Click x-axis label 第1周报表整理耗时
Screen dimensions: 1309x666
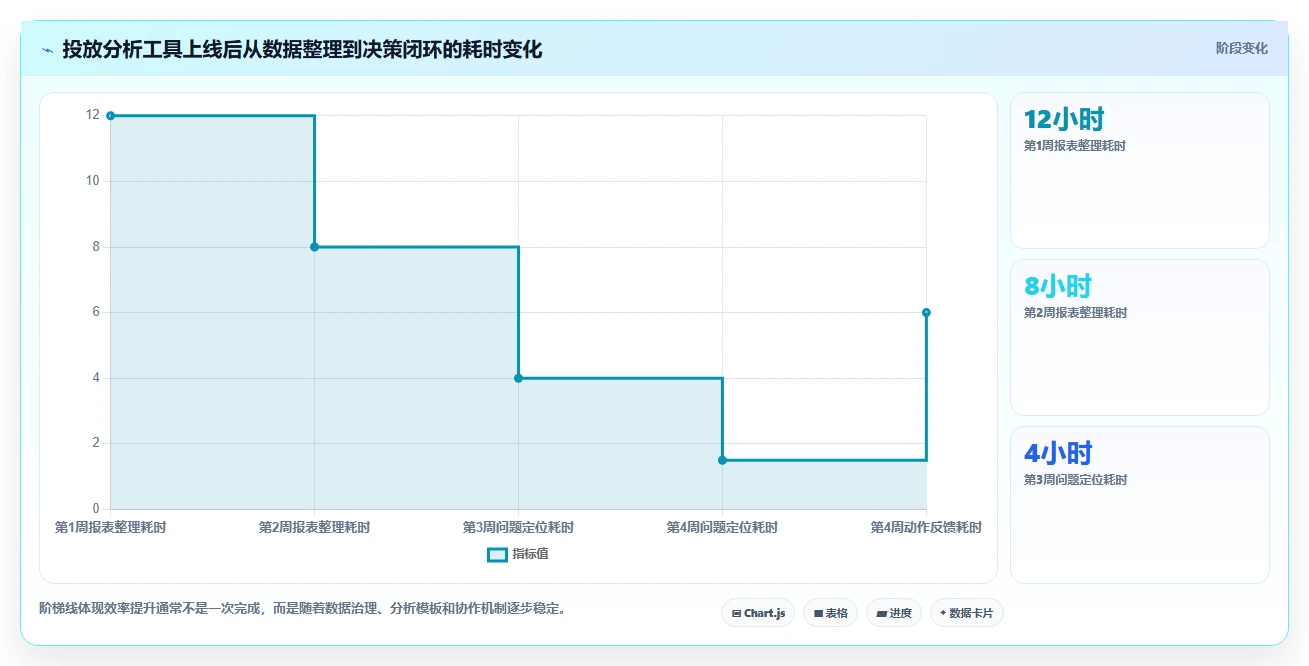click(110, 527)
